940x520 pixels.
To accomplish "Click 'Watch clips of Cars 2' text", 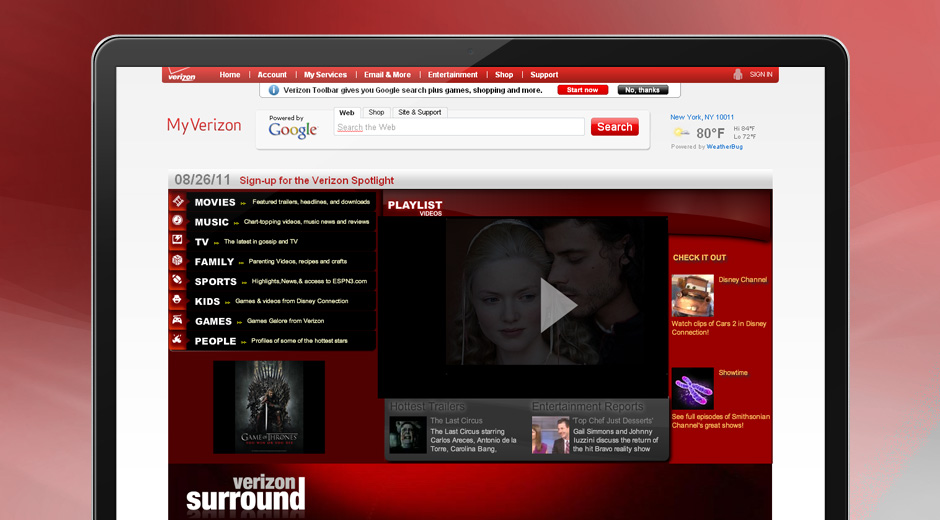I will point(719,328).
